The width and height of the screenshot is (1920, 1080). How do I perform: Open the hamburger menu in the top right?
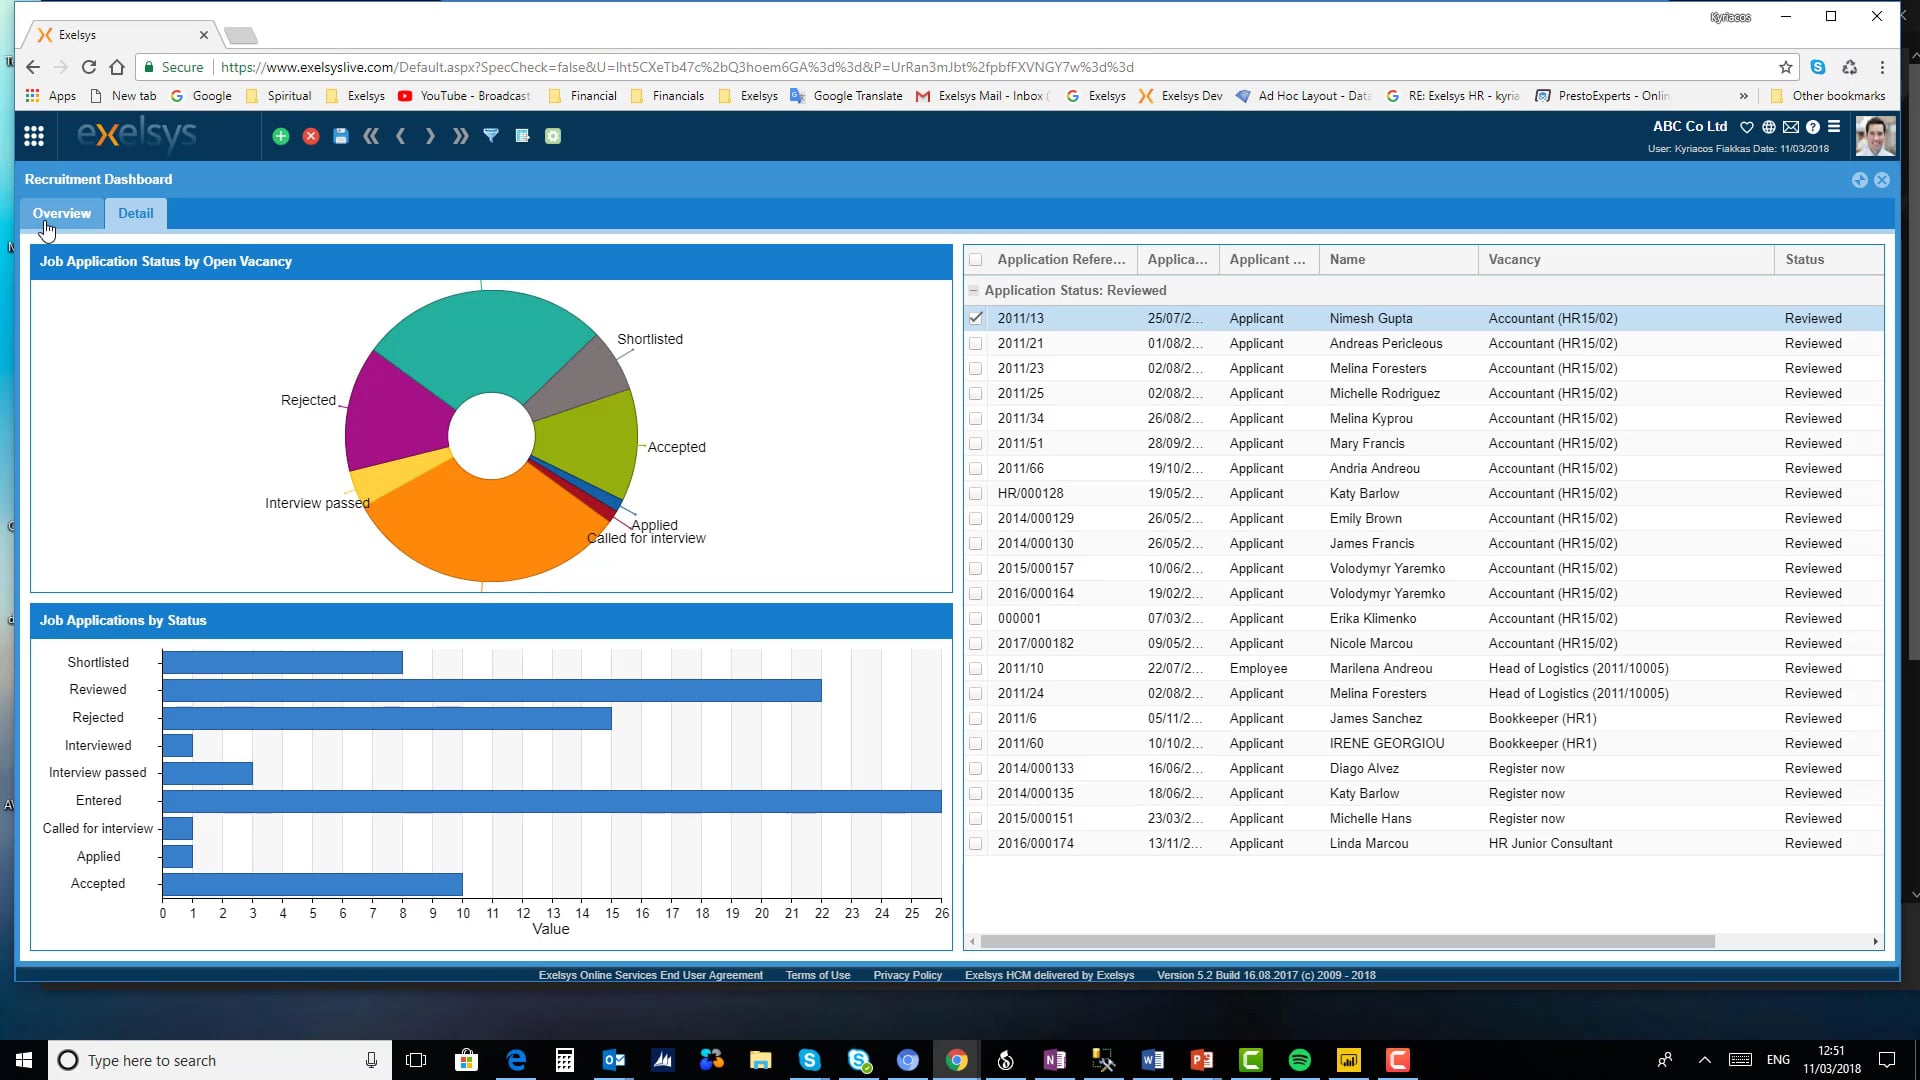point(1834,127)
